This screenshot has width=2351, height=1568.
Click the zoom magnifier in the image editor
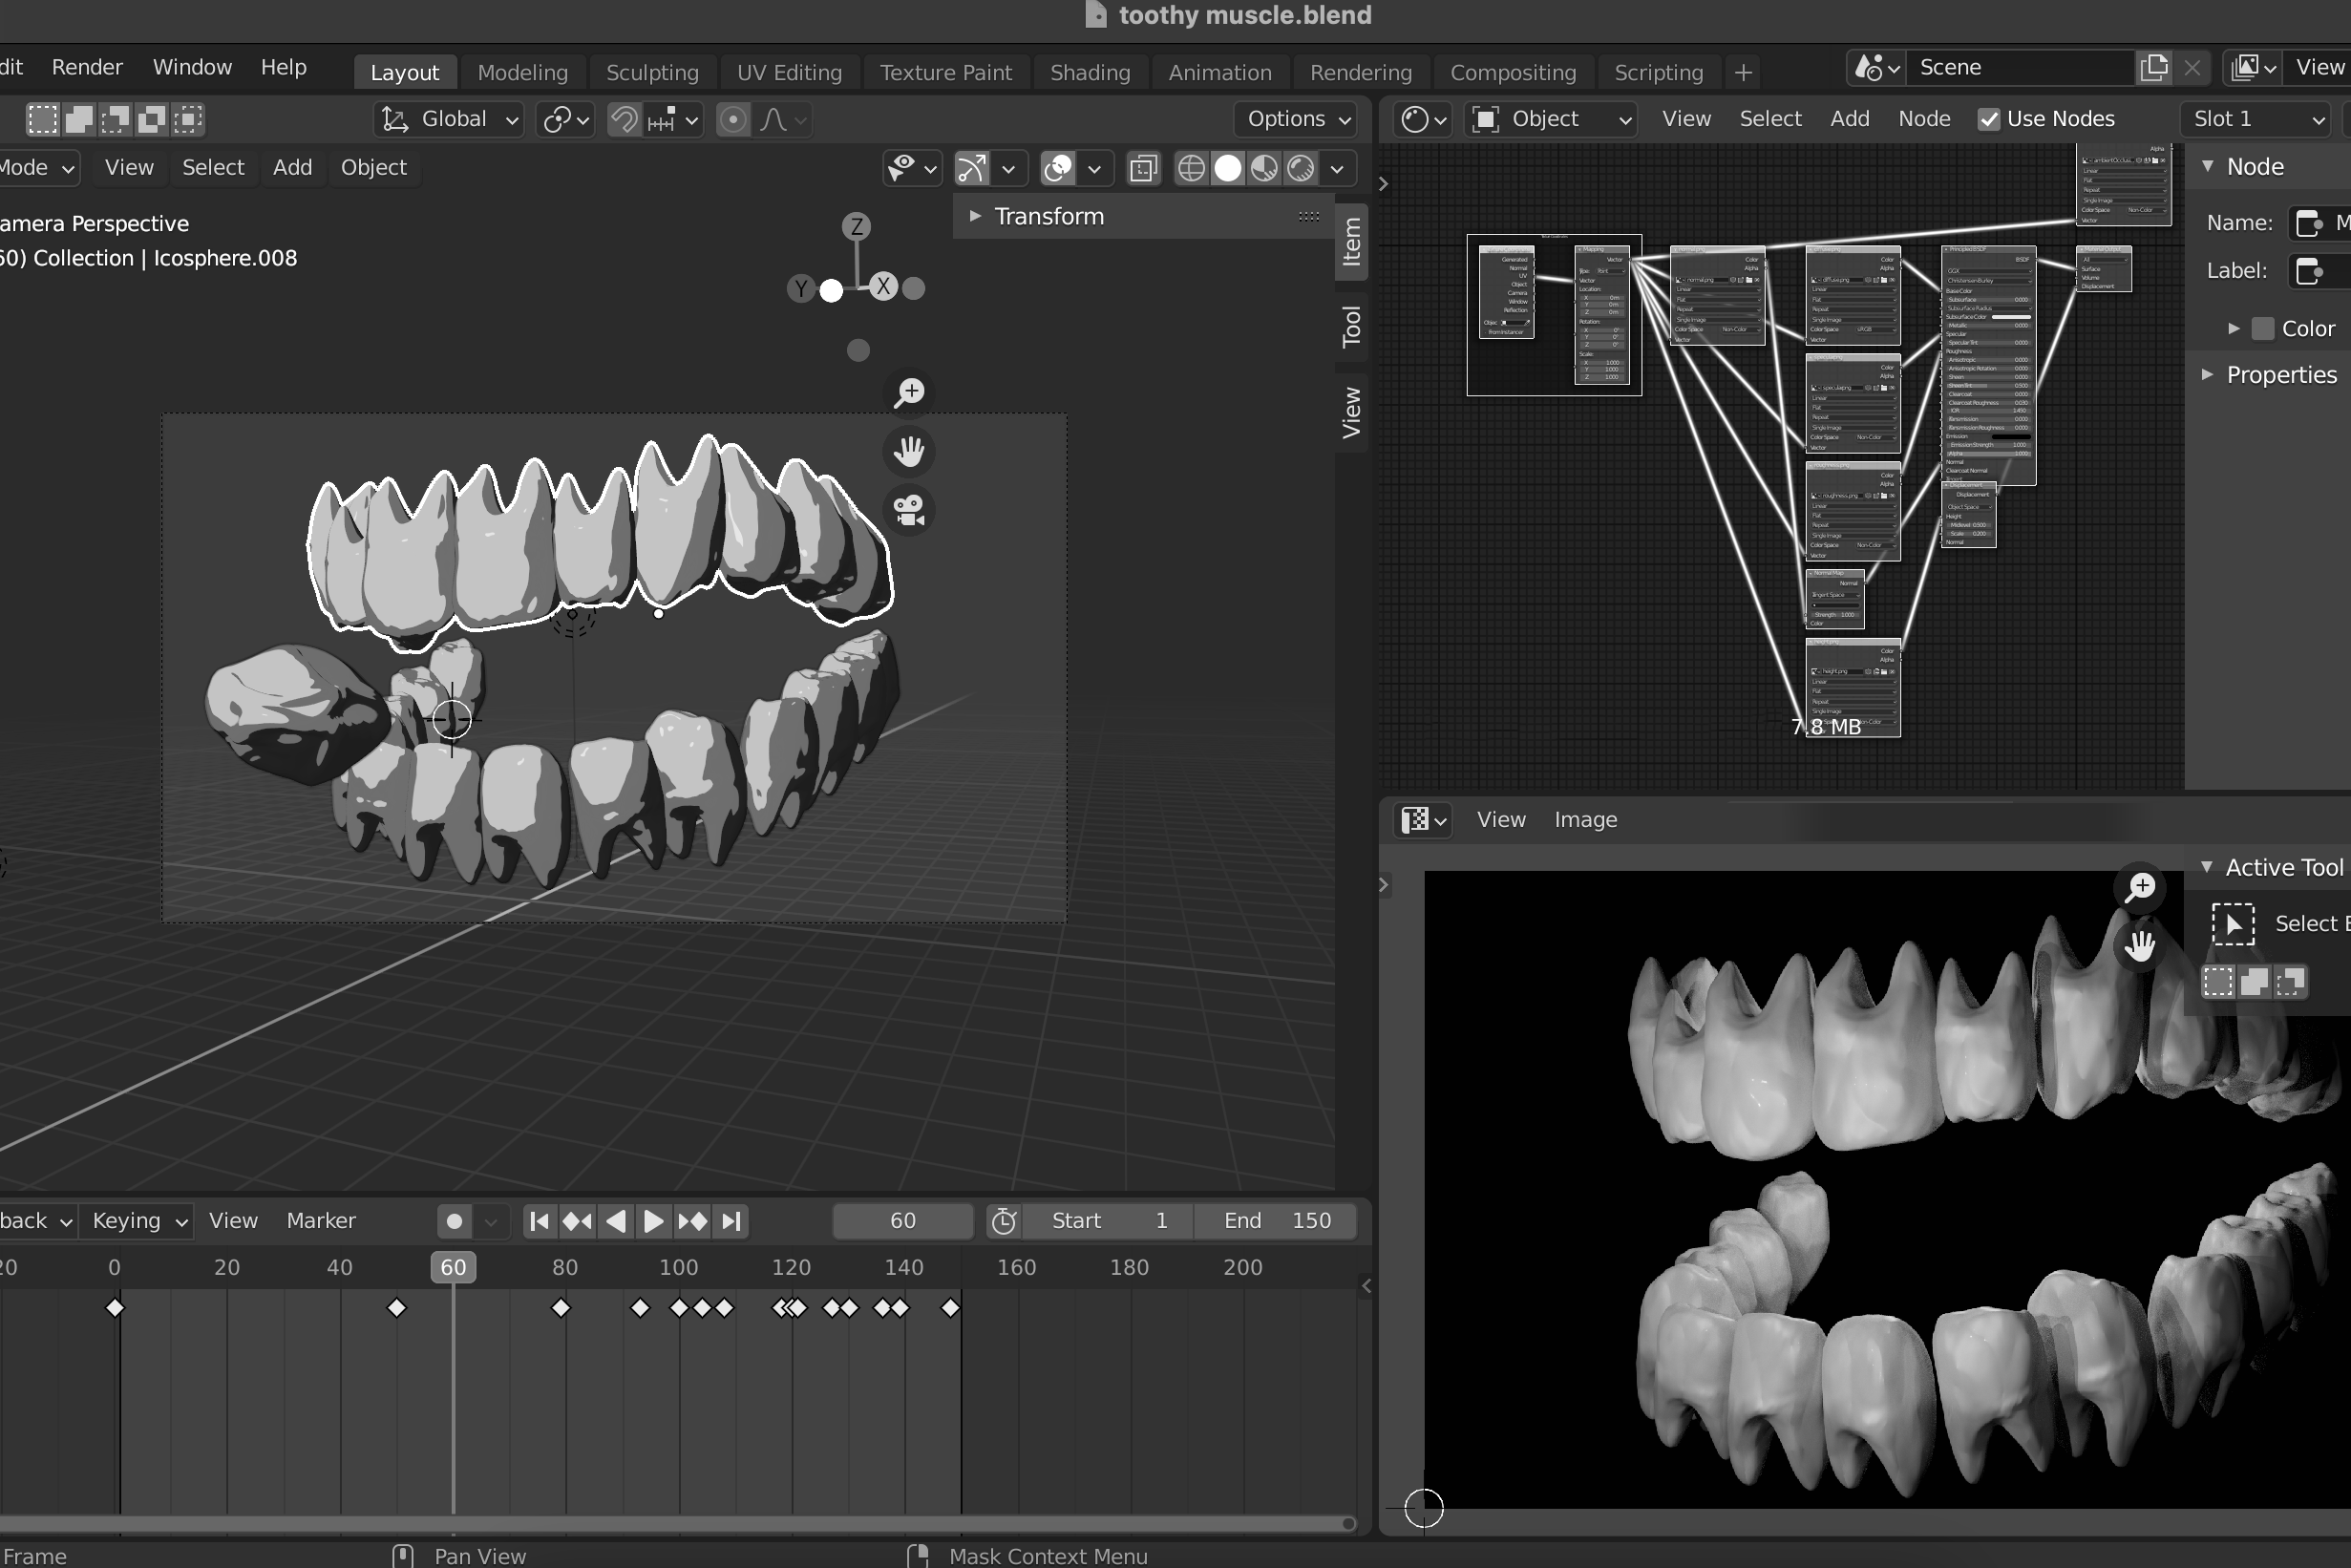tap(2140, 887)
